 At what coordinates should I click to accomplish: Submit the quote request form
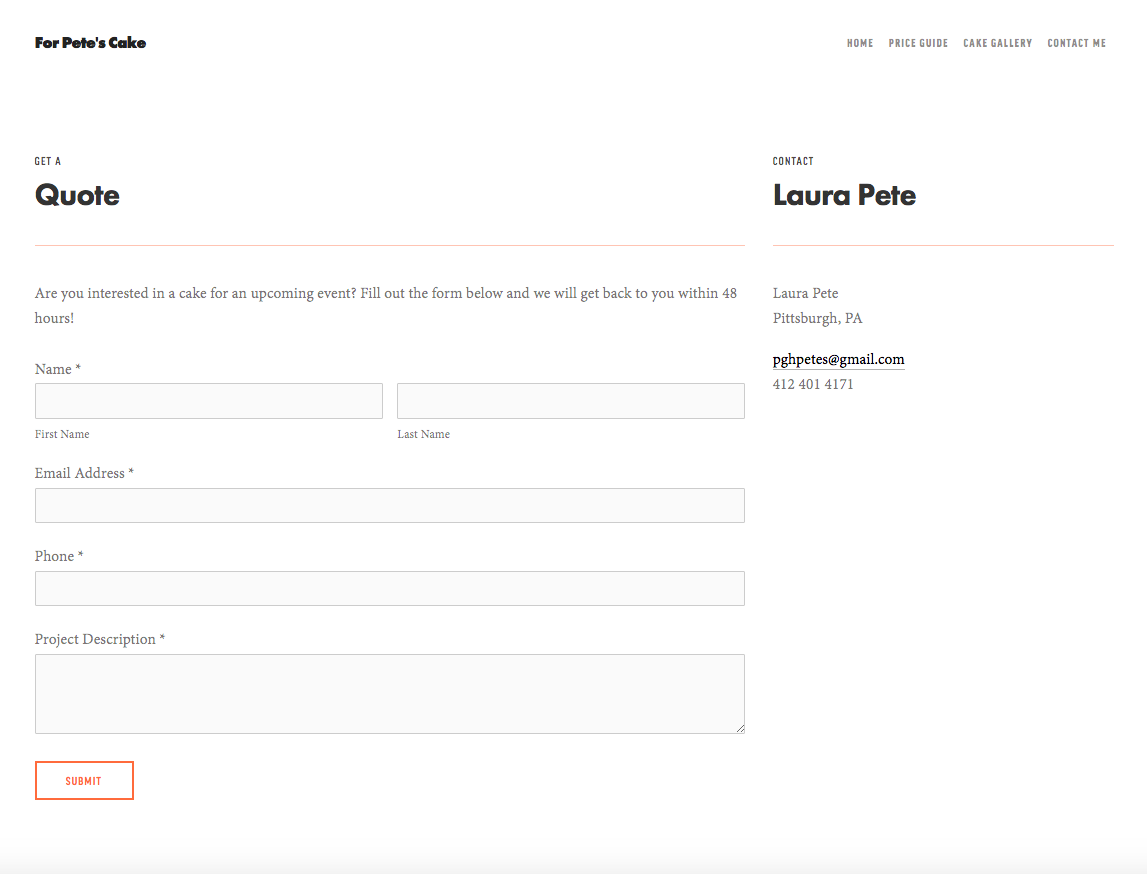click(84, 780)
